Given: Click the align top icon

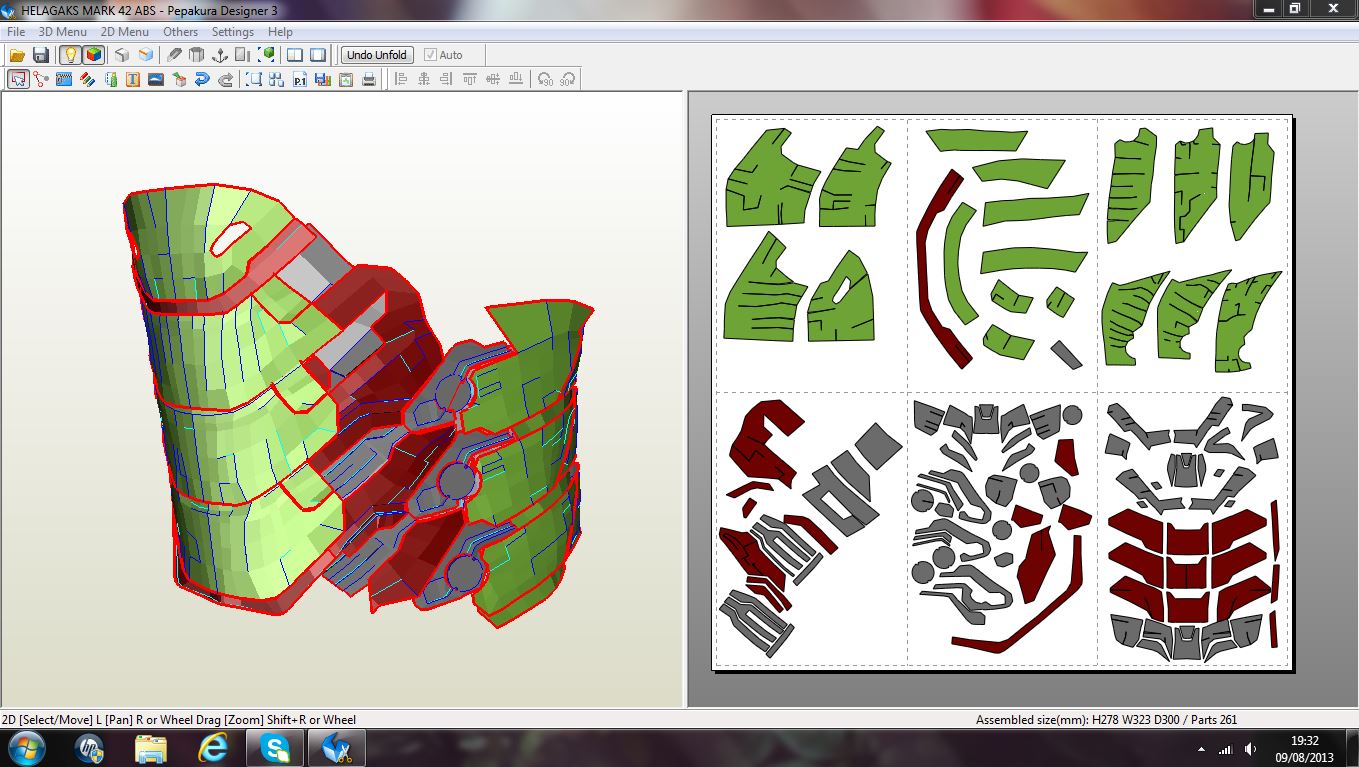Looking at the screenshot, I should [x=470, y=79].
